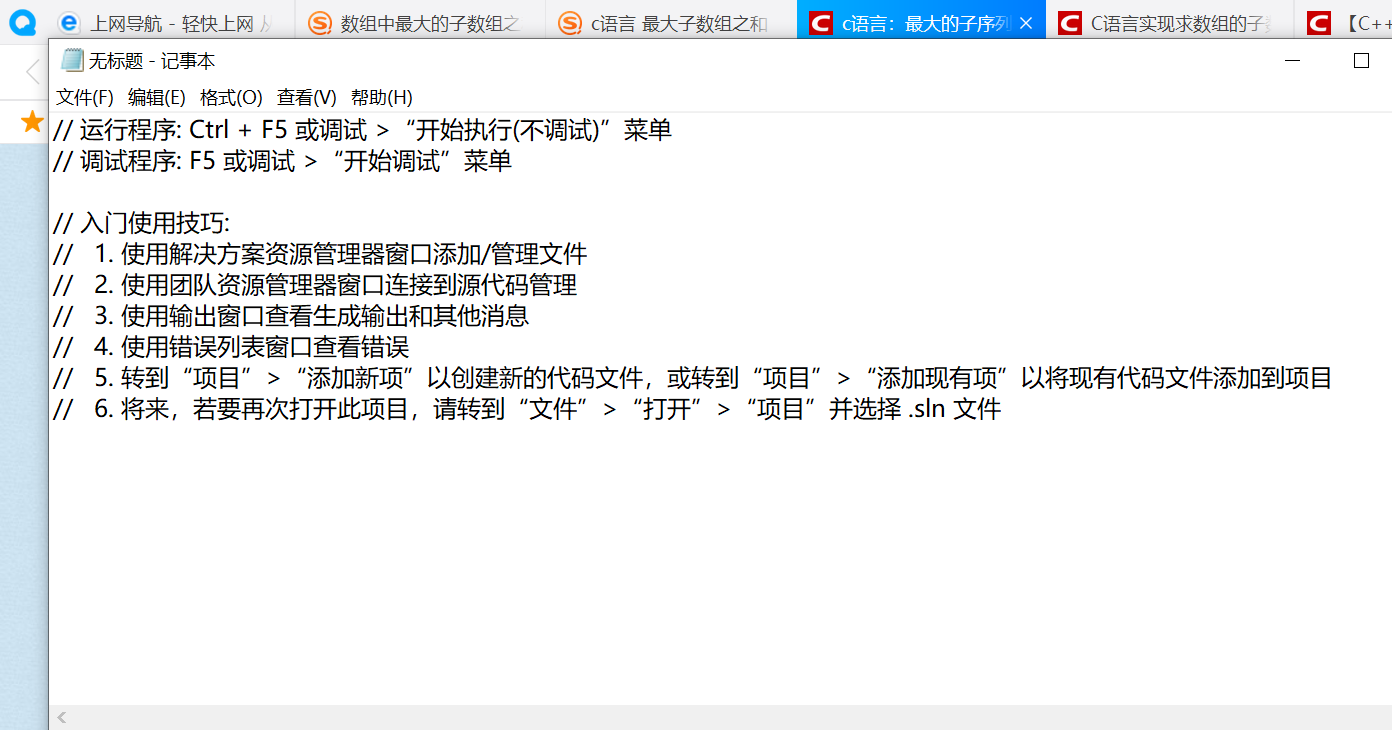Viewport: 1392px width, 730px height.
Task: Click the yellow favorites star in the browser
Action: point(32,122)
